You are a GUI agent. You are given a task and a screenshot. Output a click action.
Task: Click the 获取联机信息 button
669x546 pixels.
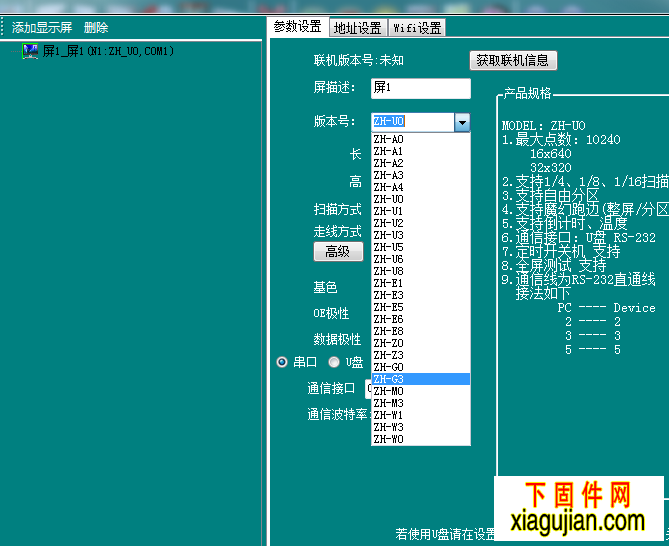(513, 61)
